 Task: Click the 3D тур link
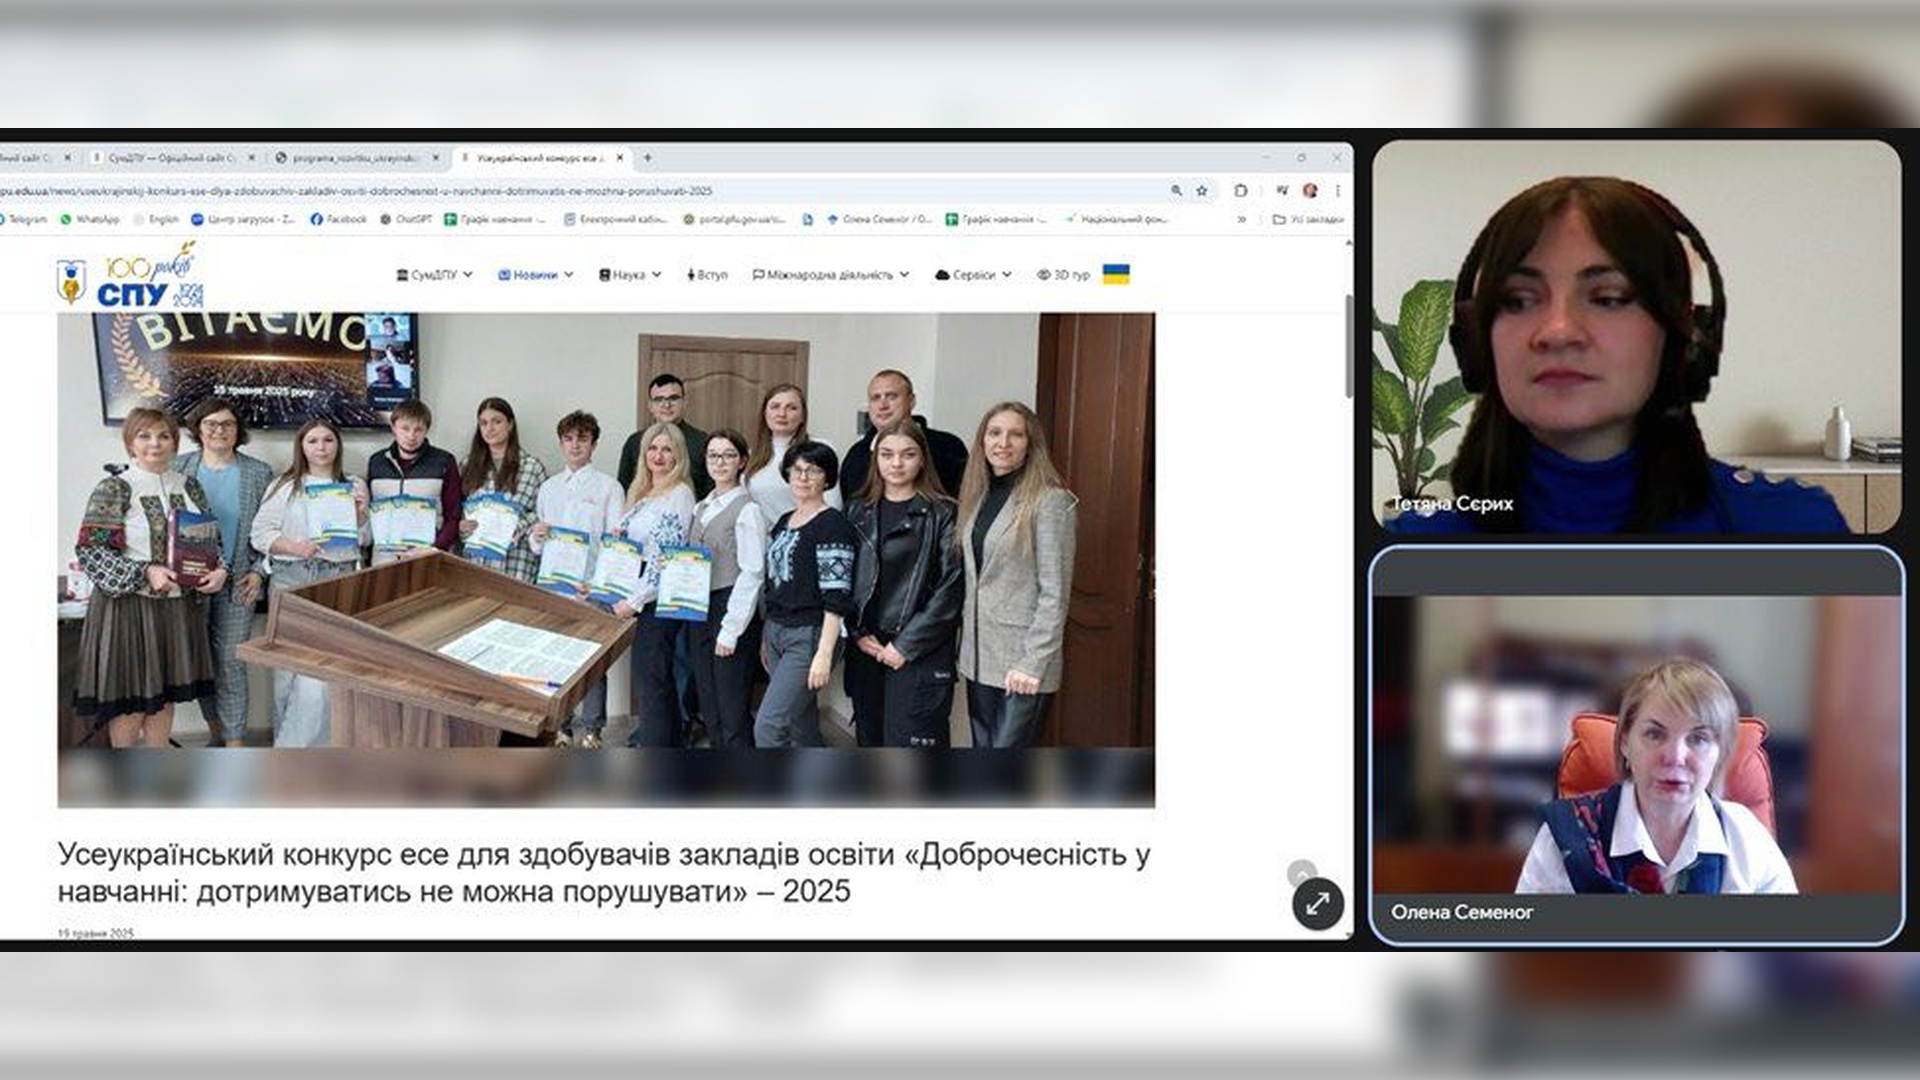click(1063, 275)
